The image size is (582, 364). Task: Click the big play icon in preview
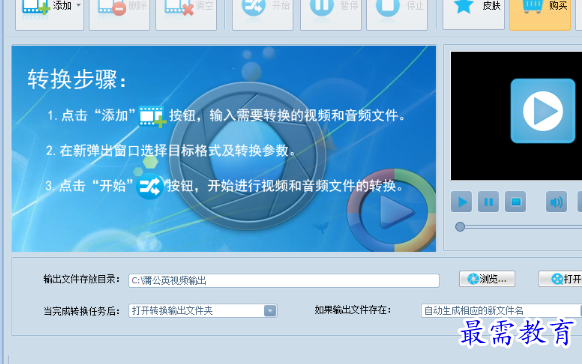pyautogui.click(x=543, y=111)
